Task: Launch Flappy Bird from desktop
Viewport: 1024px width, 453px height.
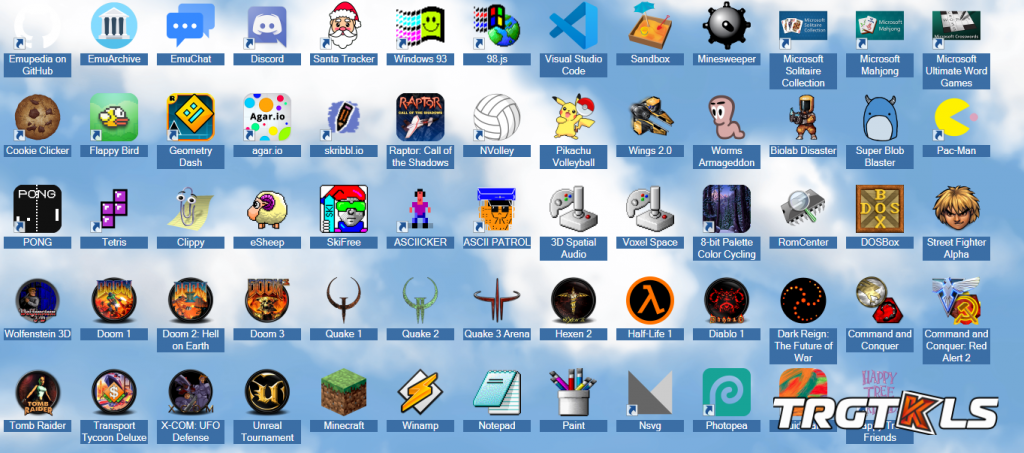Action: click(113, 117)
